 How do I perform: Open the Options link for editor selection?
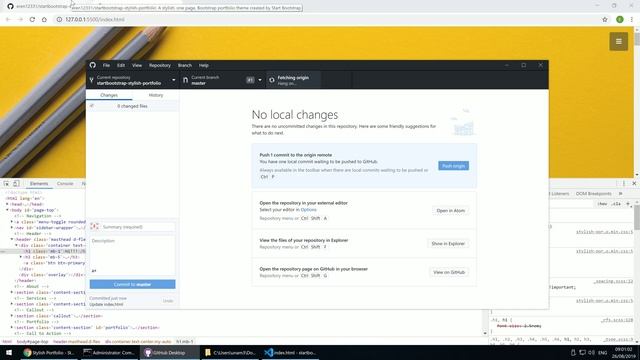coord(309,209)
